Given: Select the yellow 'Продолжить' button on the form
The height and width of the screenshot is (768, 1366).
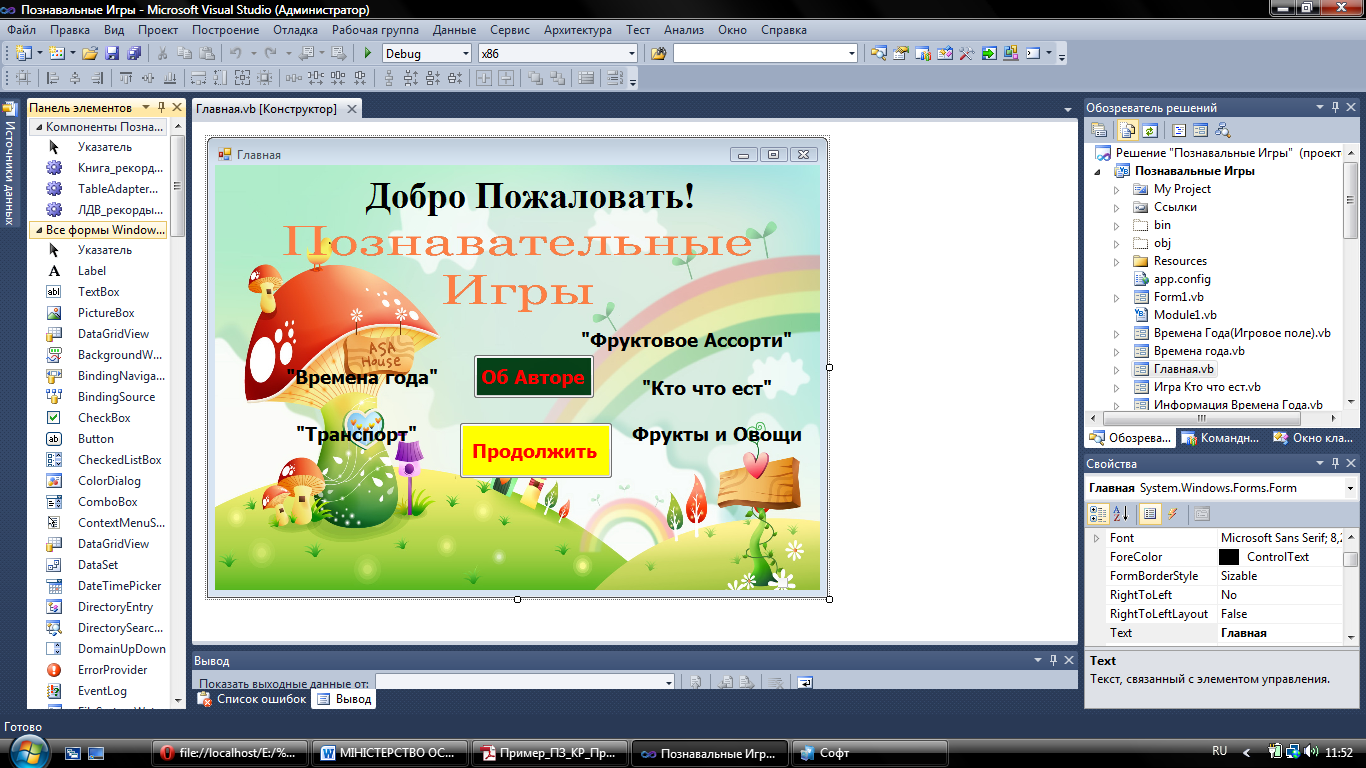Looking at the screenshot, I should tap(535, 450).
